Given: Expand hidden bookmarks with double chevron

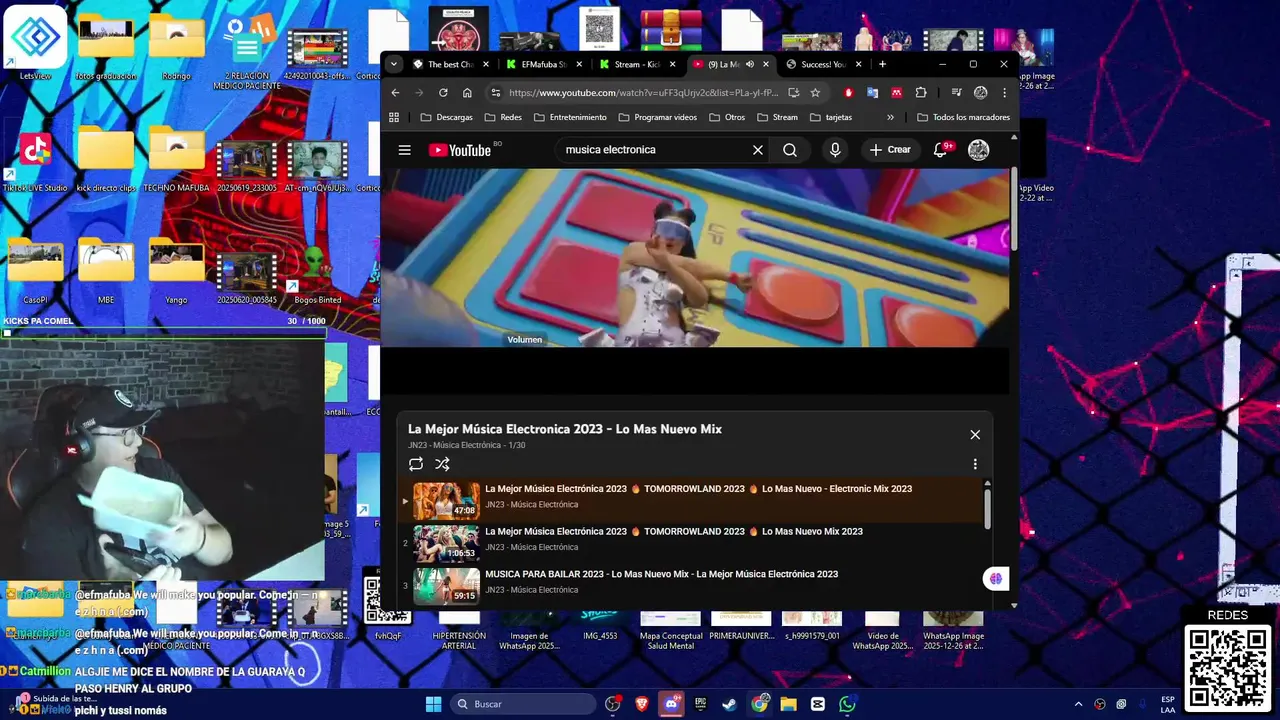Looking at the screenshot, I should pos(890,117).
